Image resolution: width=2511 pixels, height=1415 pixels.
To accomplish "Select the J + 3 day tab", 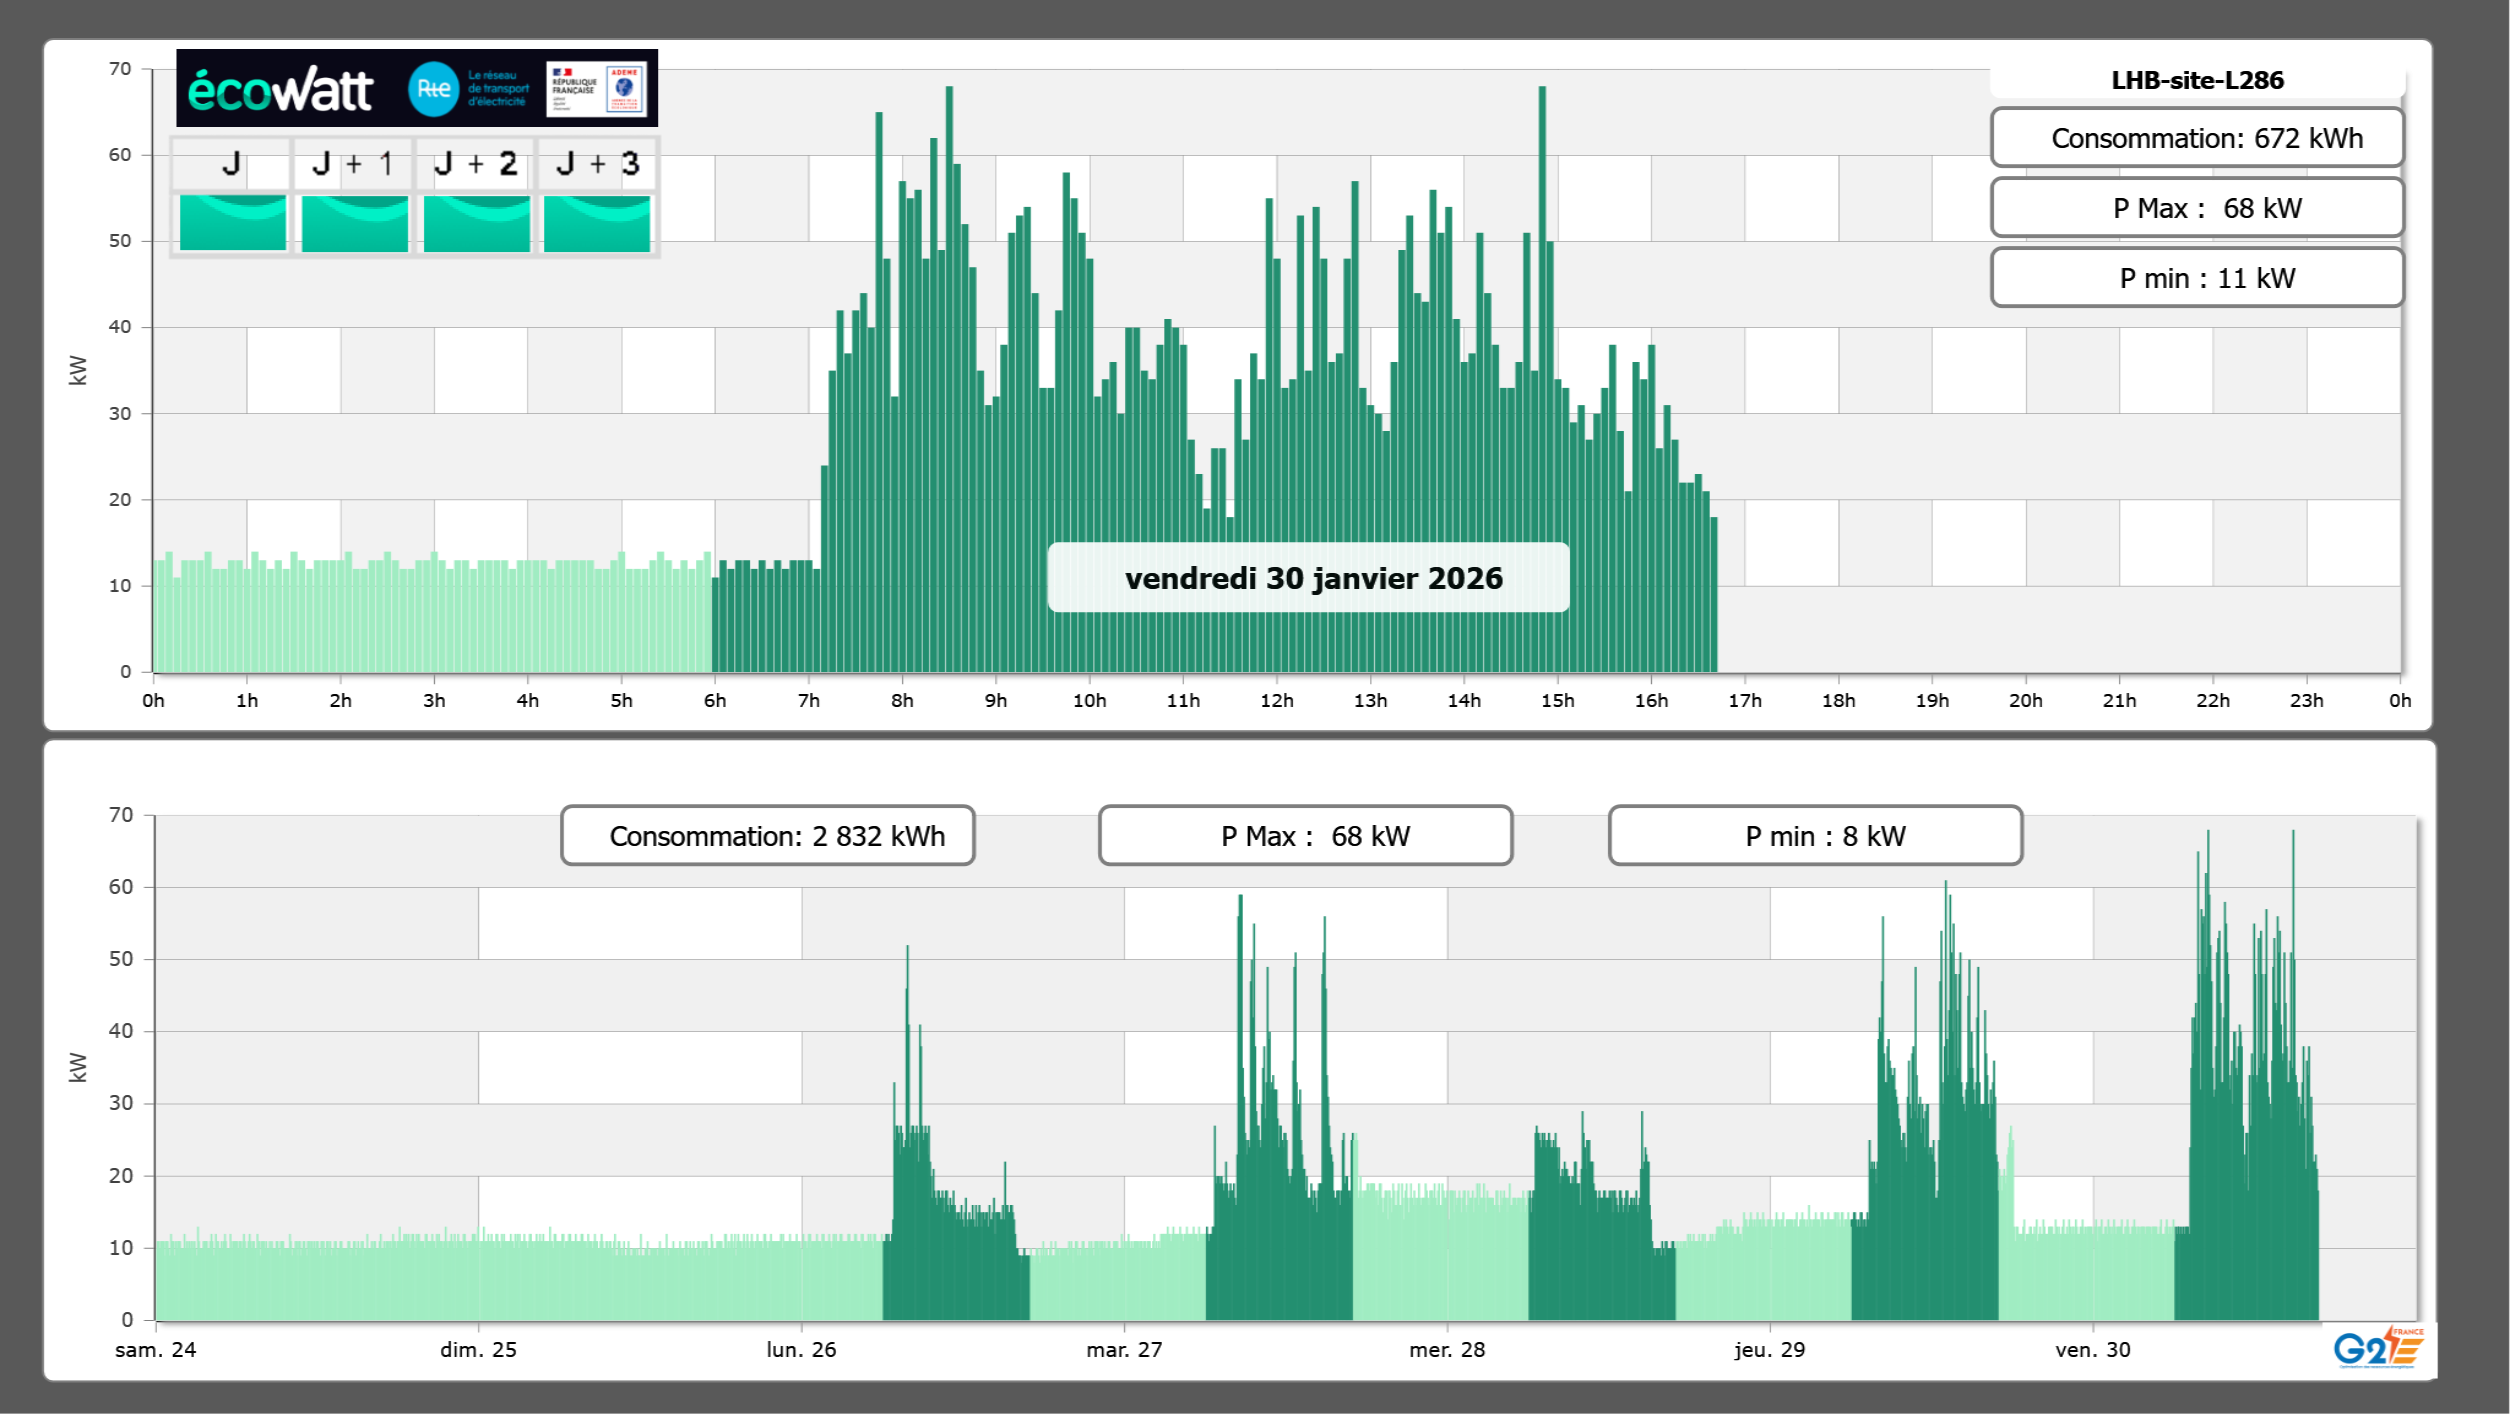I will pyautogui.click(x=597, y=164).
